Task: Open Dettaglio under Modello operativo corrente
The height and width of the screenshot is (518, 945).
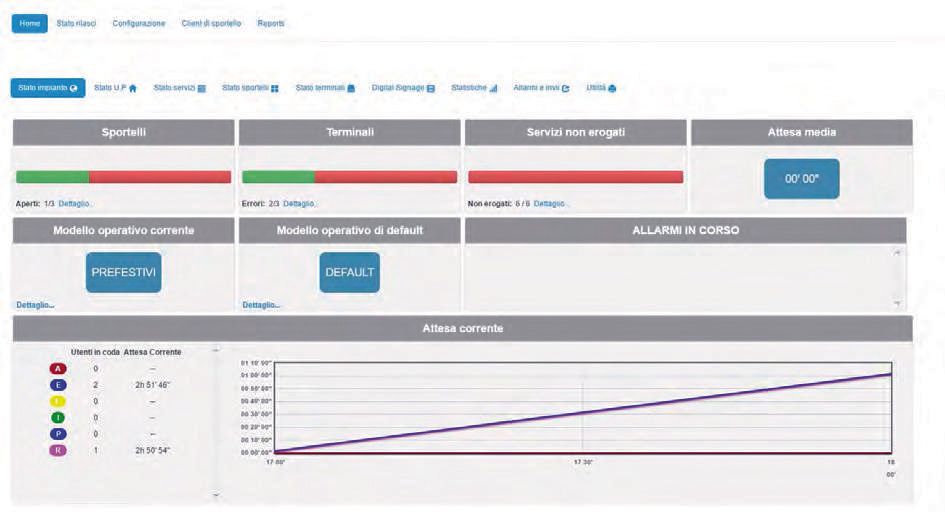Action: [35, 305]
